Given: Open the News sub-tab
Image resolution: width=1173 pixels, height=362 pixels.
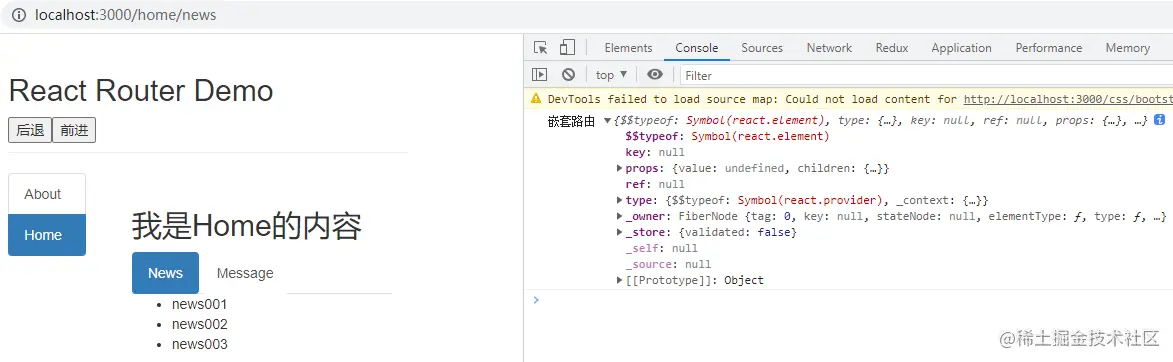Looking at the screenshot, I should tap(165, 273).
